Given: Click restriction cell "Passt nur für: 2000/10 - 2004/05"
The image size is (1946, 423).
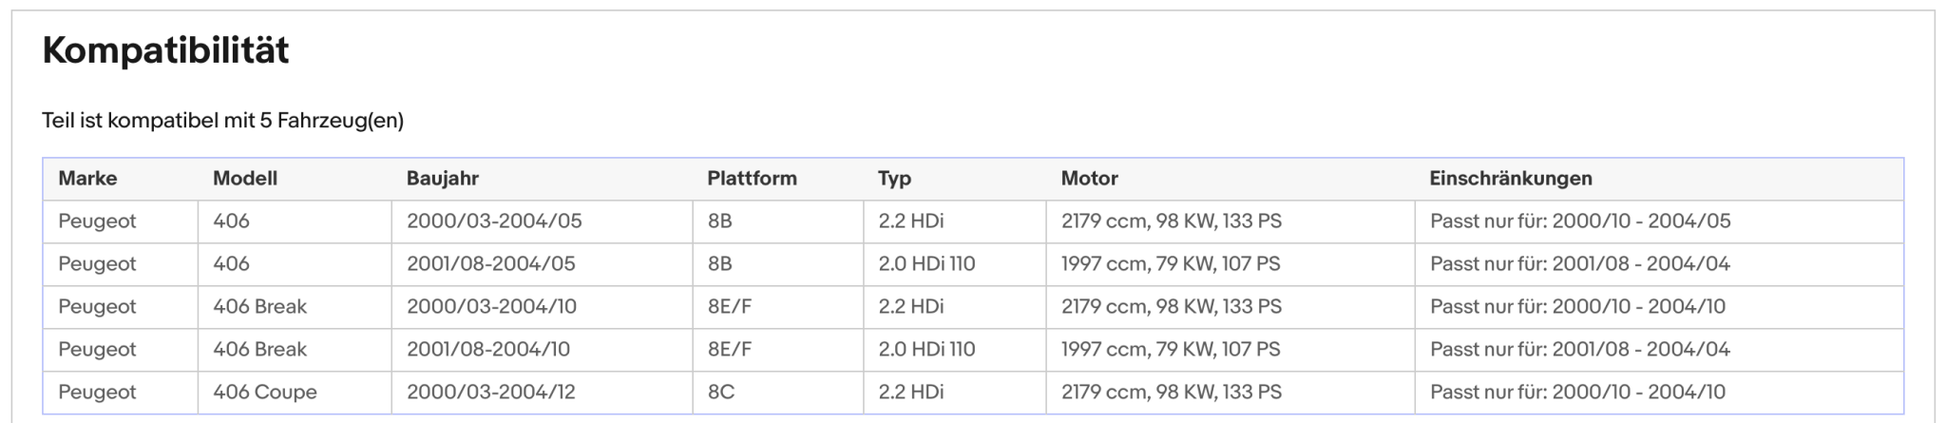Looking at the screenshot, I should (1580, 221).
